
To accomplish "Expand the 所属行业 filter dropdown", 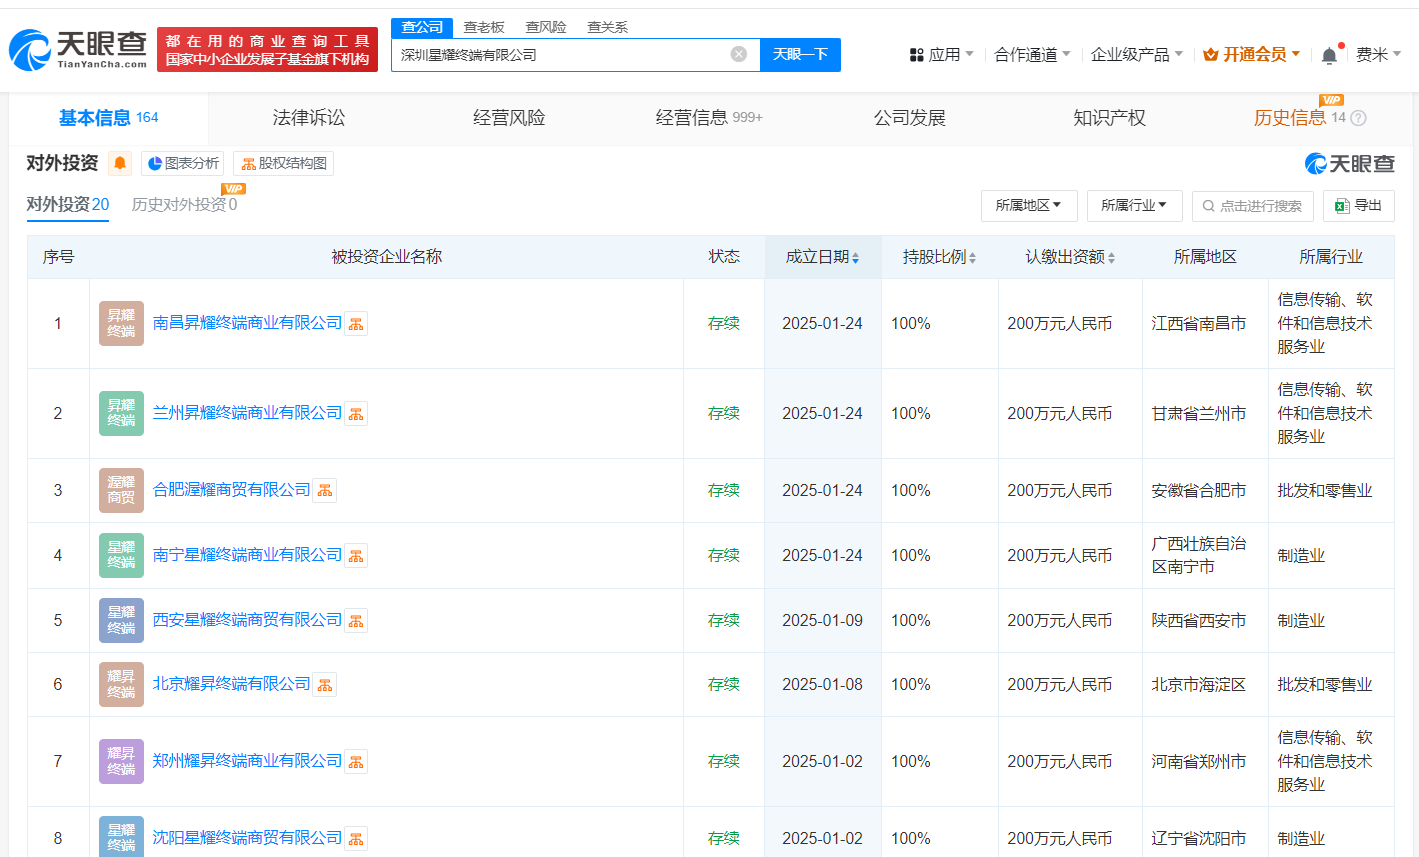I will click(x=1134, y=205).
